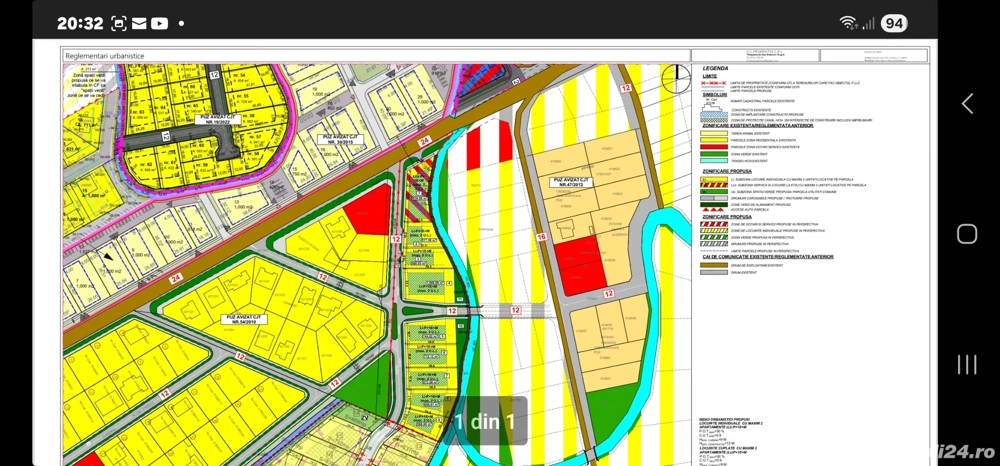The height and width of the screenshot is (466, 1000).
Task: Tap the battery indicator showing 94
Action: tap(893, 22)
